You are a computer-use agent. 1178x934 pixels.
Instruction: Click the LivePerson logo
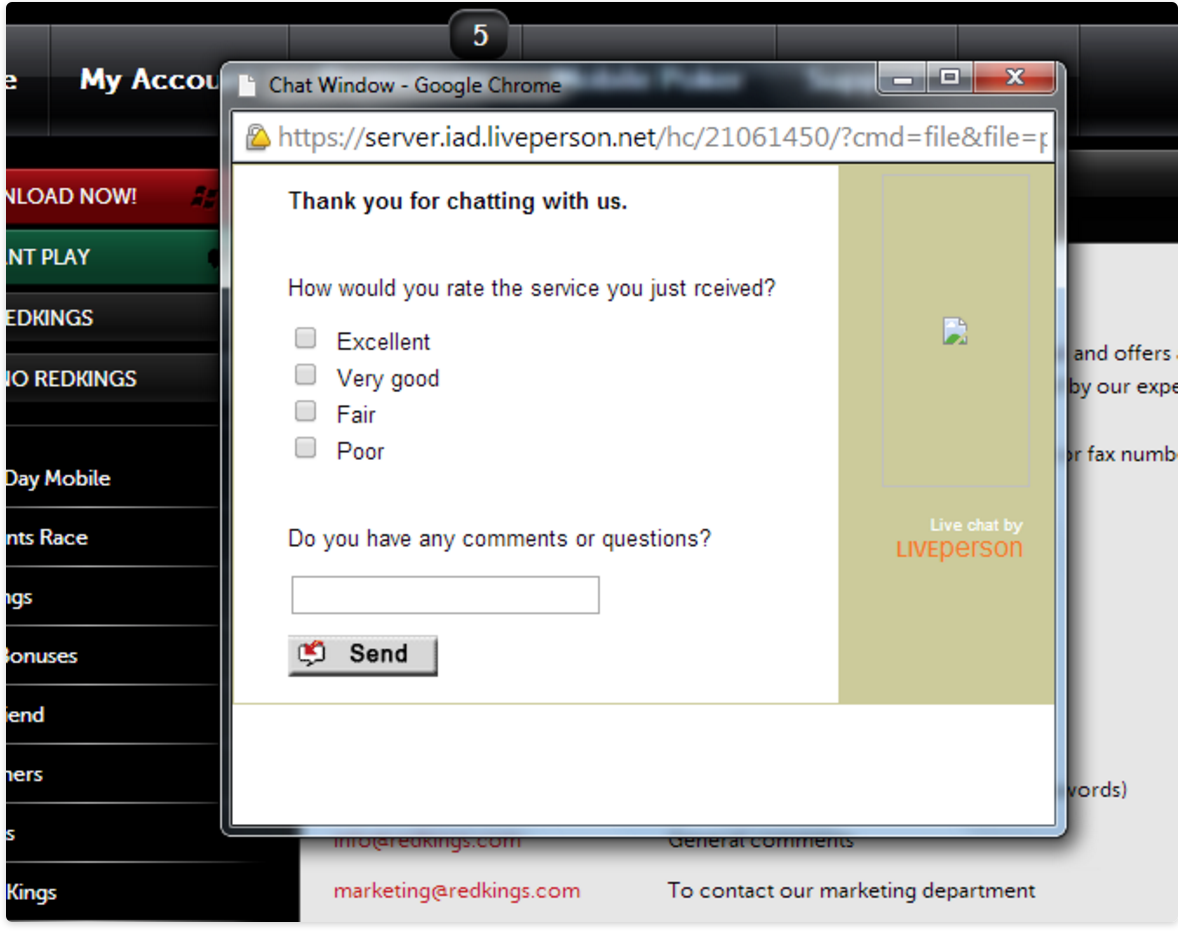pyautogui.click(x=959, y=548)
